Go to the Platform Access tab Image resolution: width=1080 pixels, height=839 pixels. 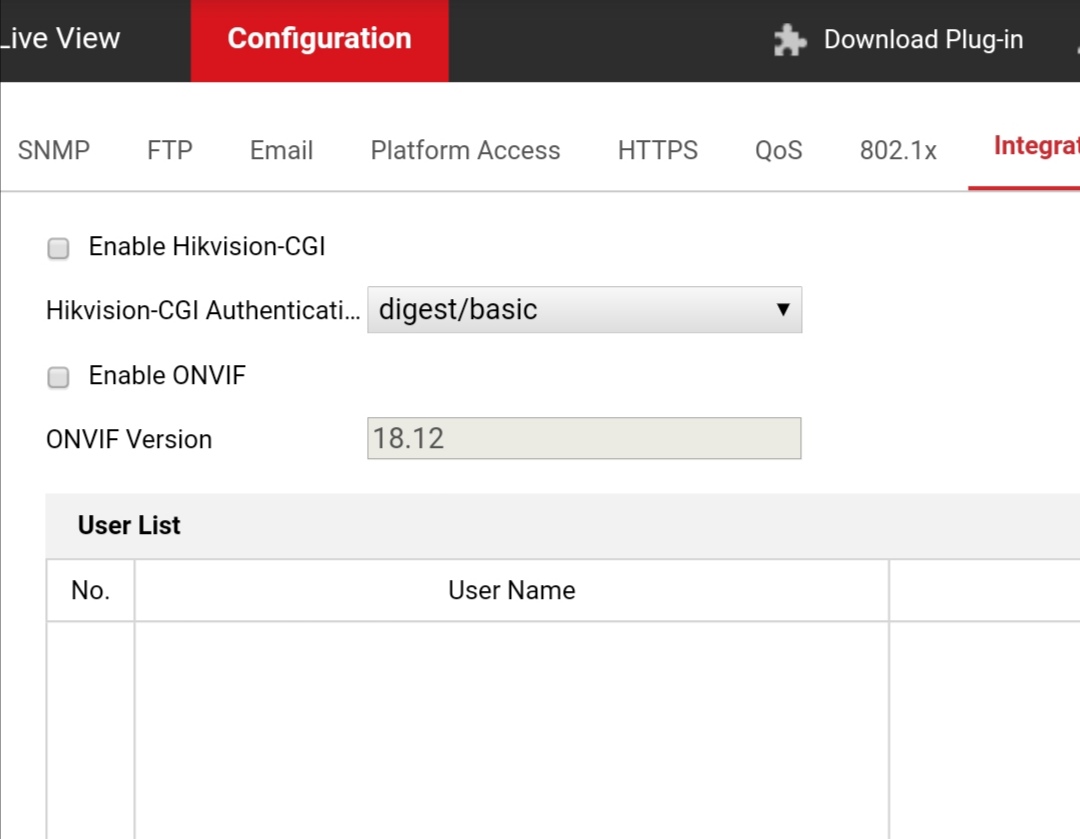465,150
